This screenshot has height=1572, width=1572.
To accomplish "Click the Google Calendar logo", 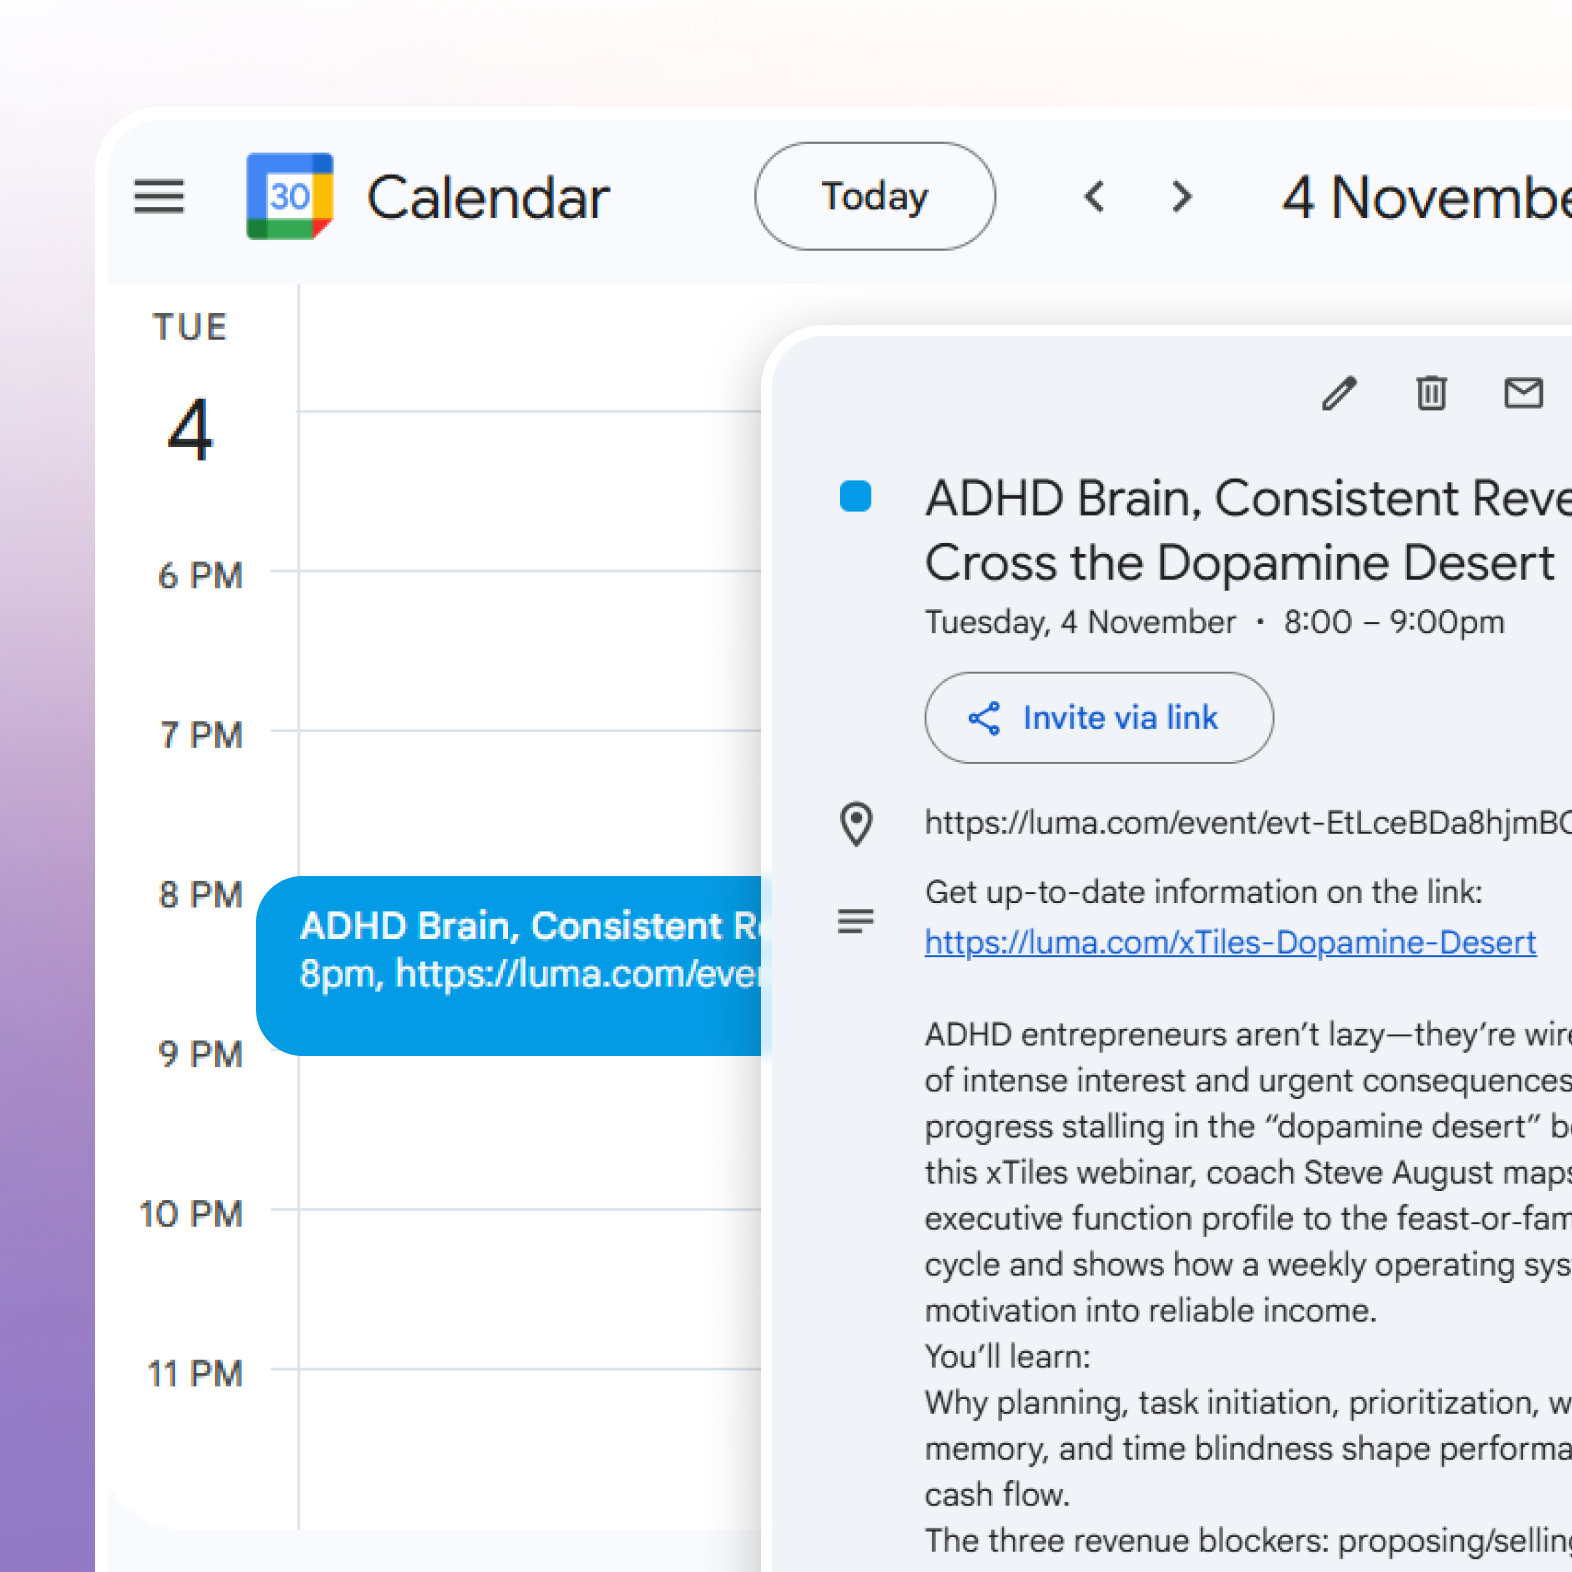I will (289, 196).
